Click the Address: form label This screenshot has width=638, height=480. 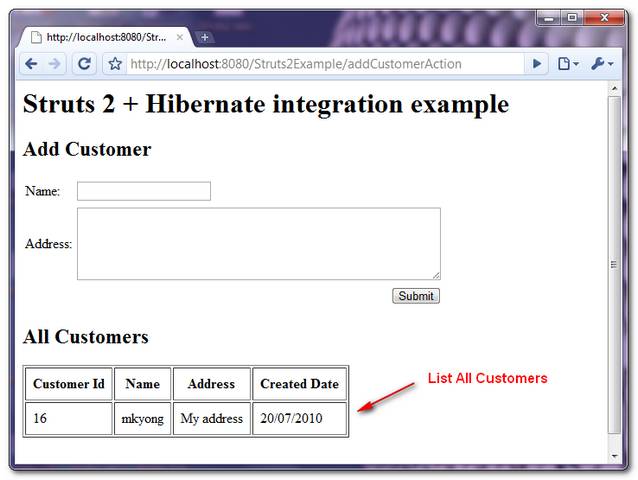[48, 244]
